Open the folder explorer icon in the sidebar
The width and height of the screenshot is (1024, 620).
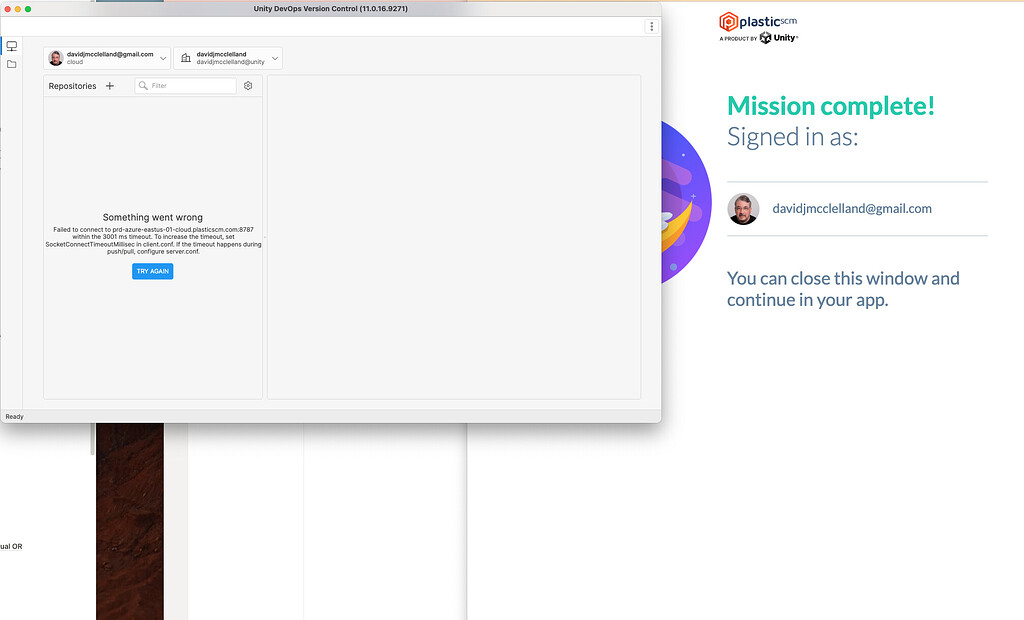click(11, 63)
